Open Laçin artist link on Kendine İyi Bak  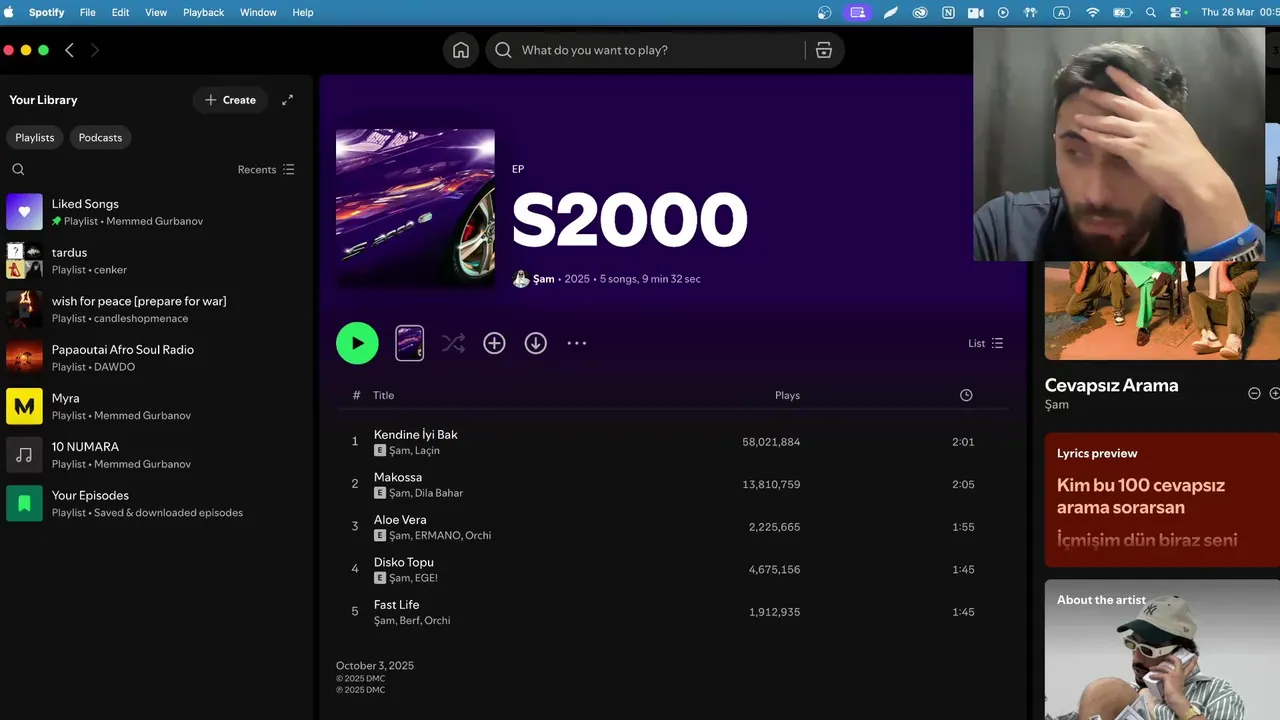tap(427, 451)
